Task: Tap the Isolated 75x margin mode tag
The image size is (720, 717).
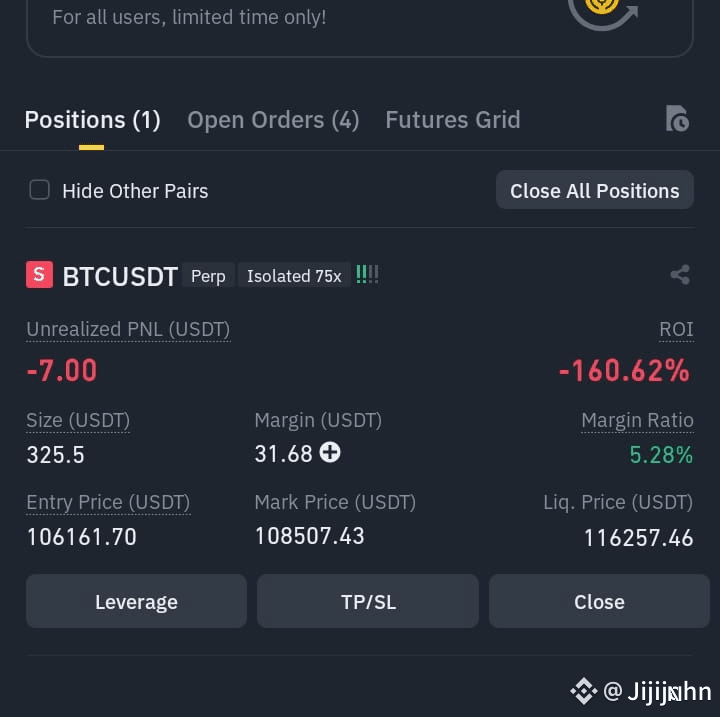Action: (x=294, y=276)
